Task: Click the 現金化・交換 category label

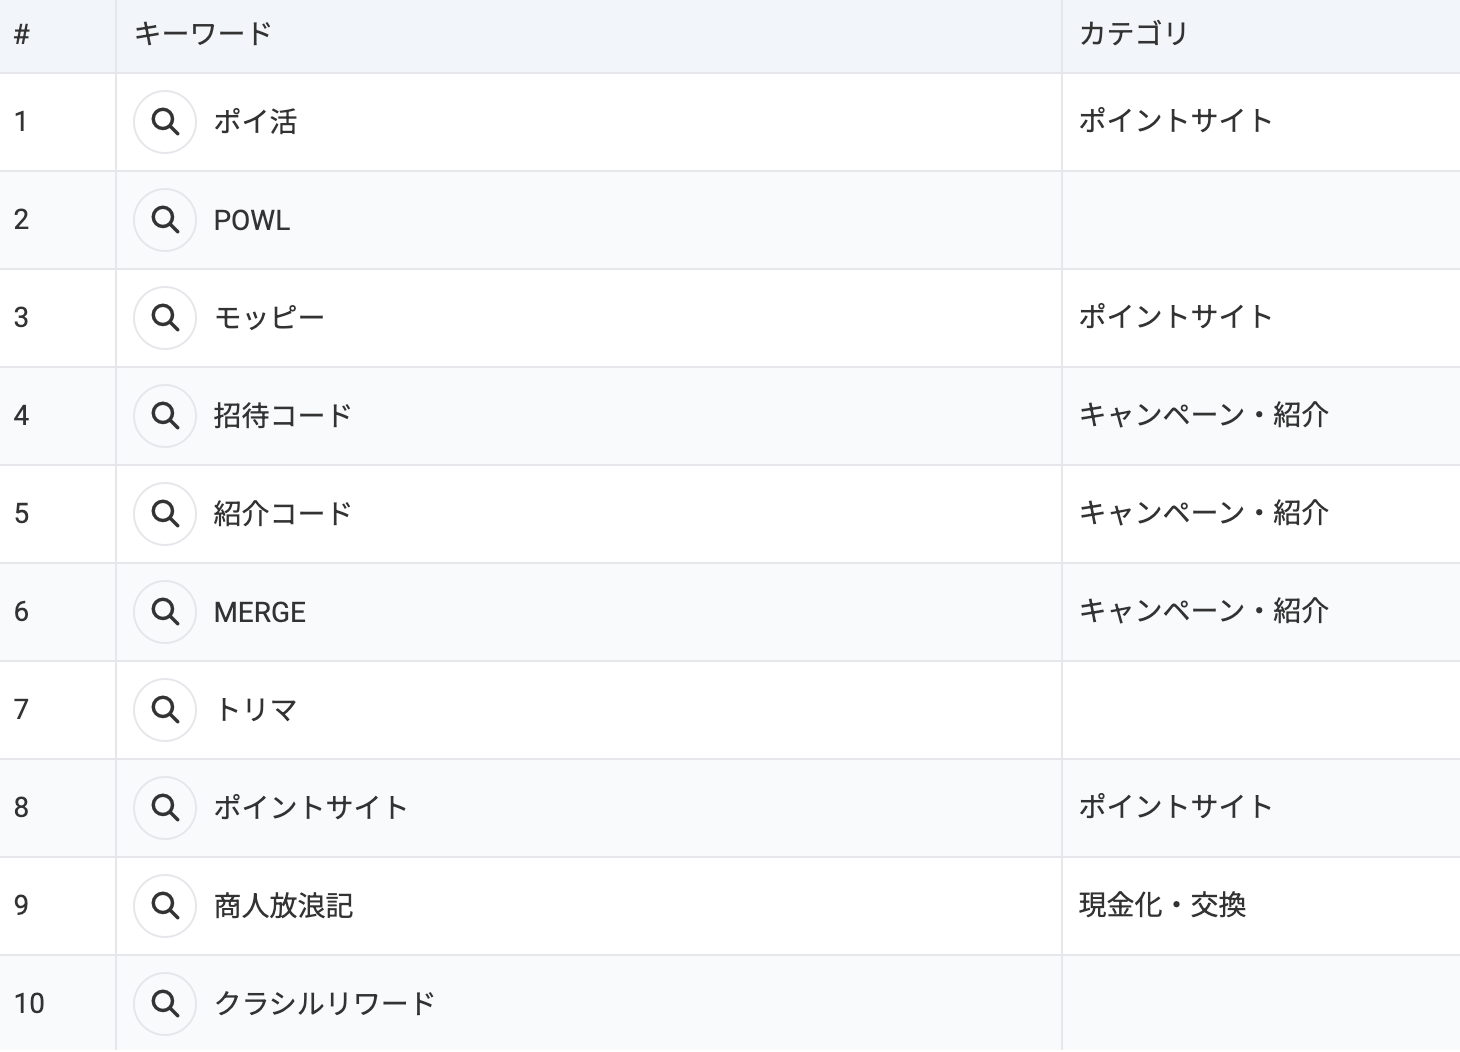Action: pyautogui.click(x=1162, y=905)
